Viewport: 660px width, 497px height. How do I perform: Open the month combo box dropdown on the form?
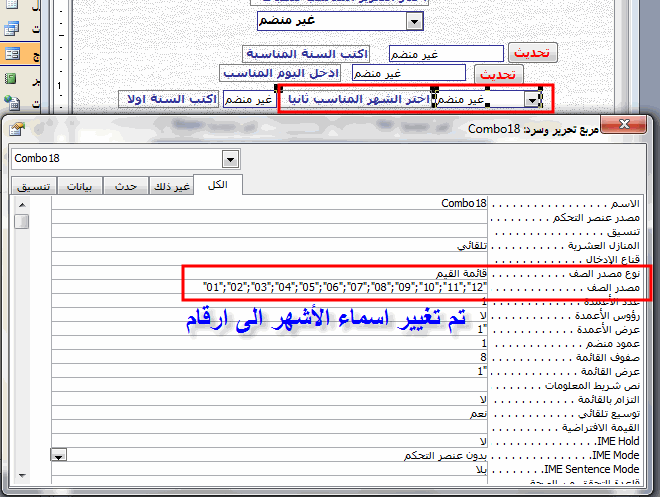click(x=532, y=100)
